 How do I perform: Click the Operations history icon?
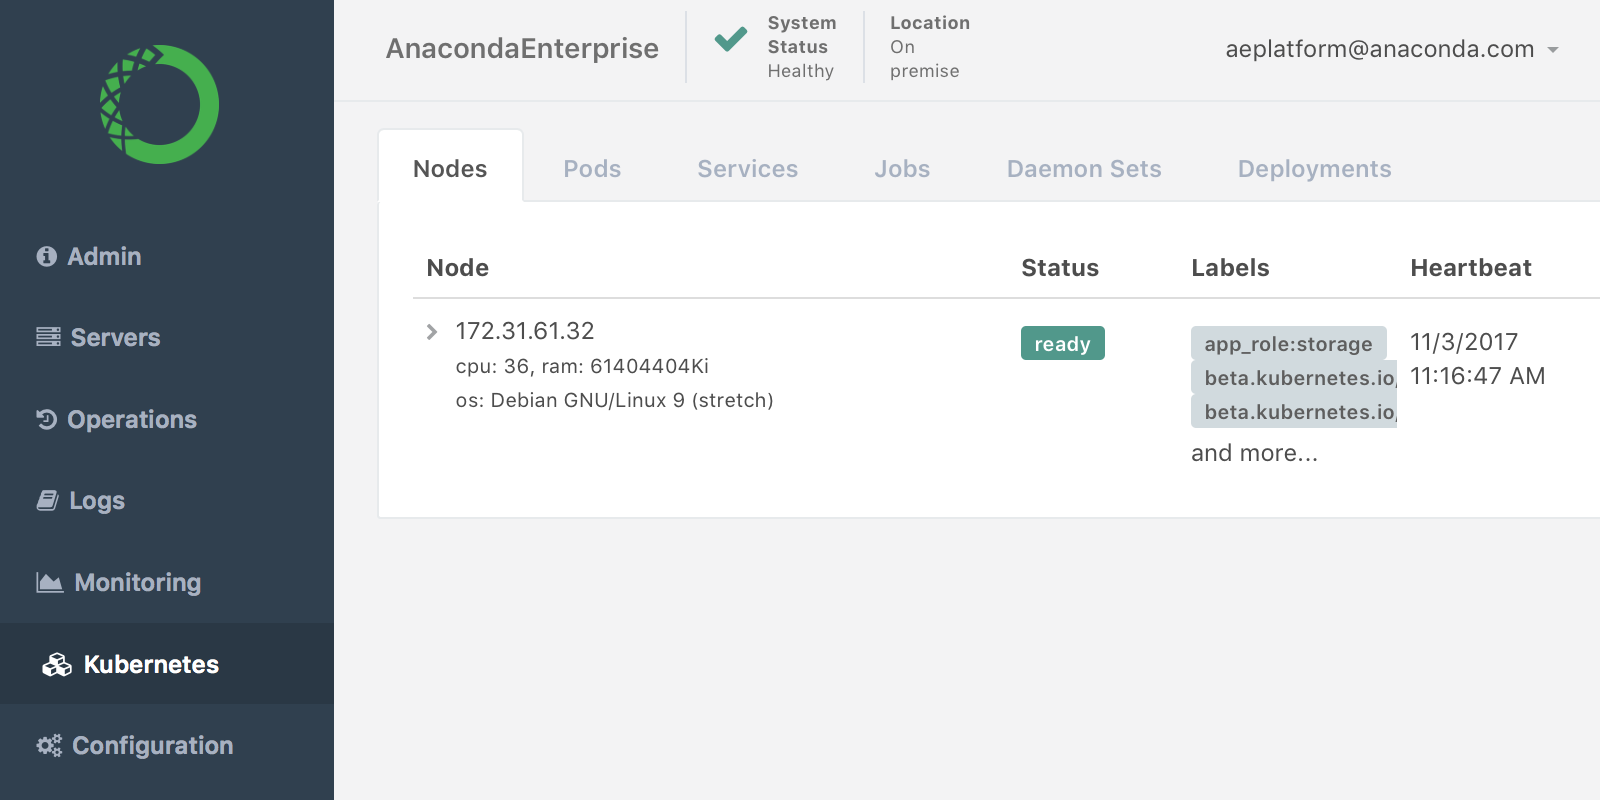click(47, 419)
